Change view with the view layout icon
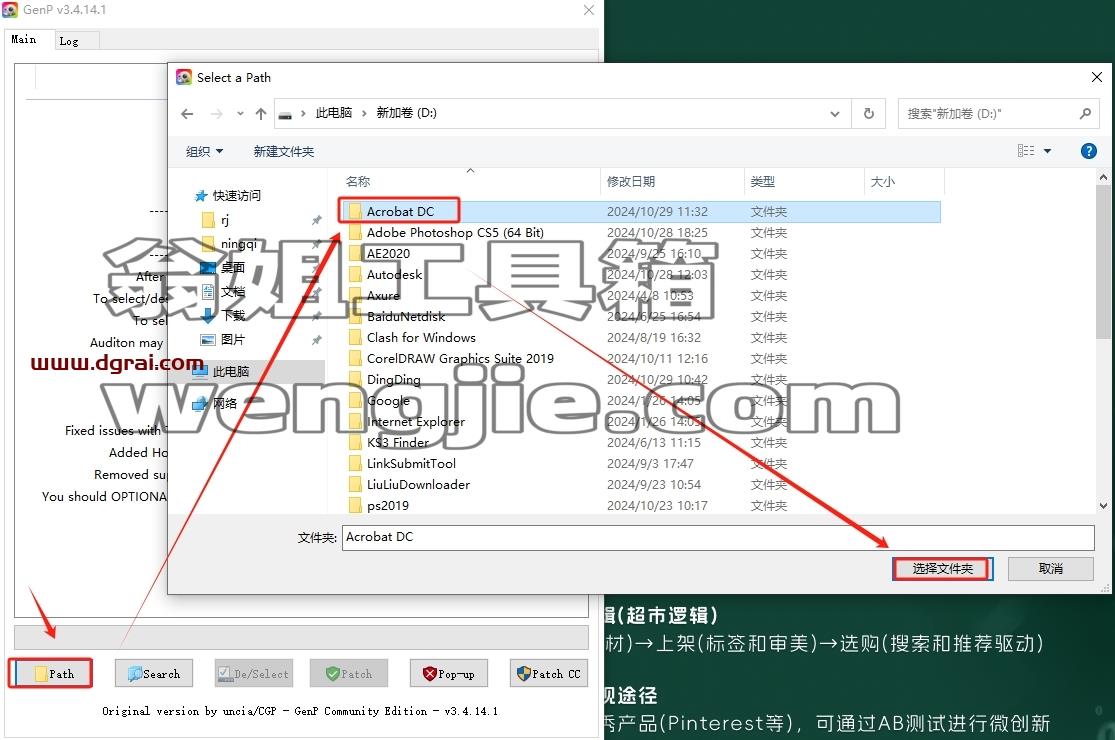1115x740 pixels. click(x=1025, y=151)
